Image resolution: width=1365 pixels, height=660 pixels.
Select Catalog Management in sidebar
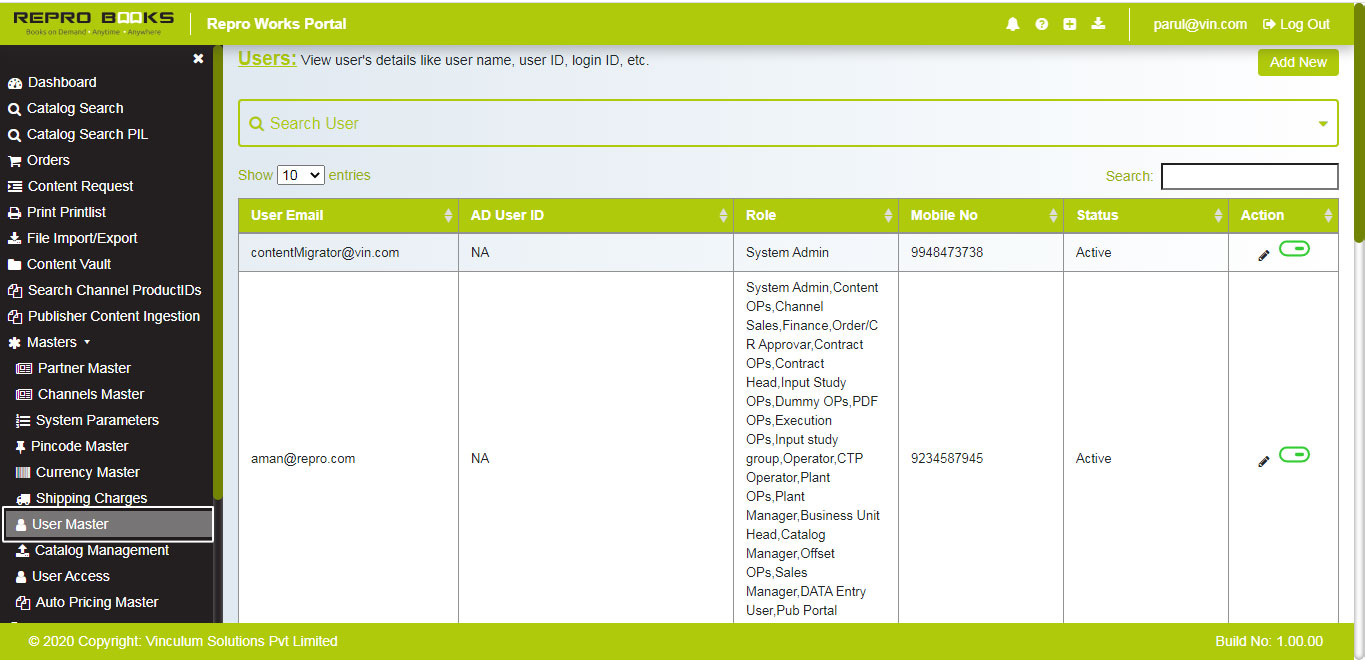pyautogui.click(x=102, y=550)
